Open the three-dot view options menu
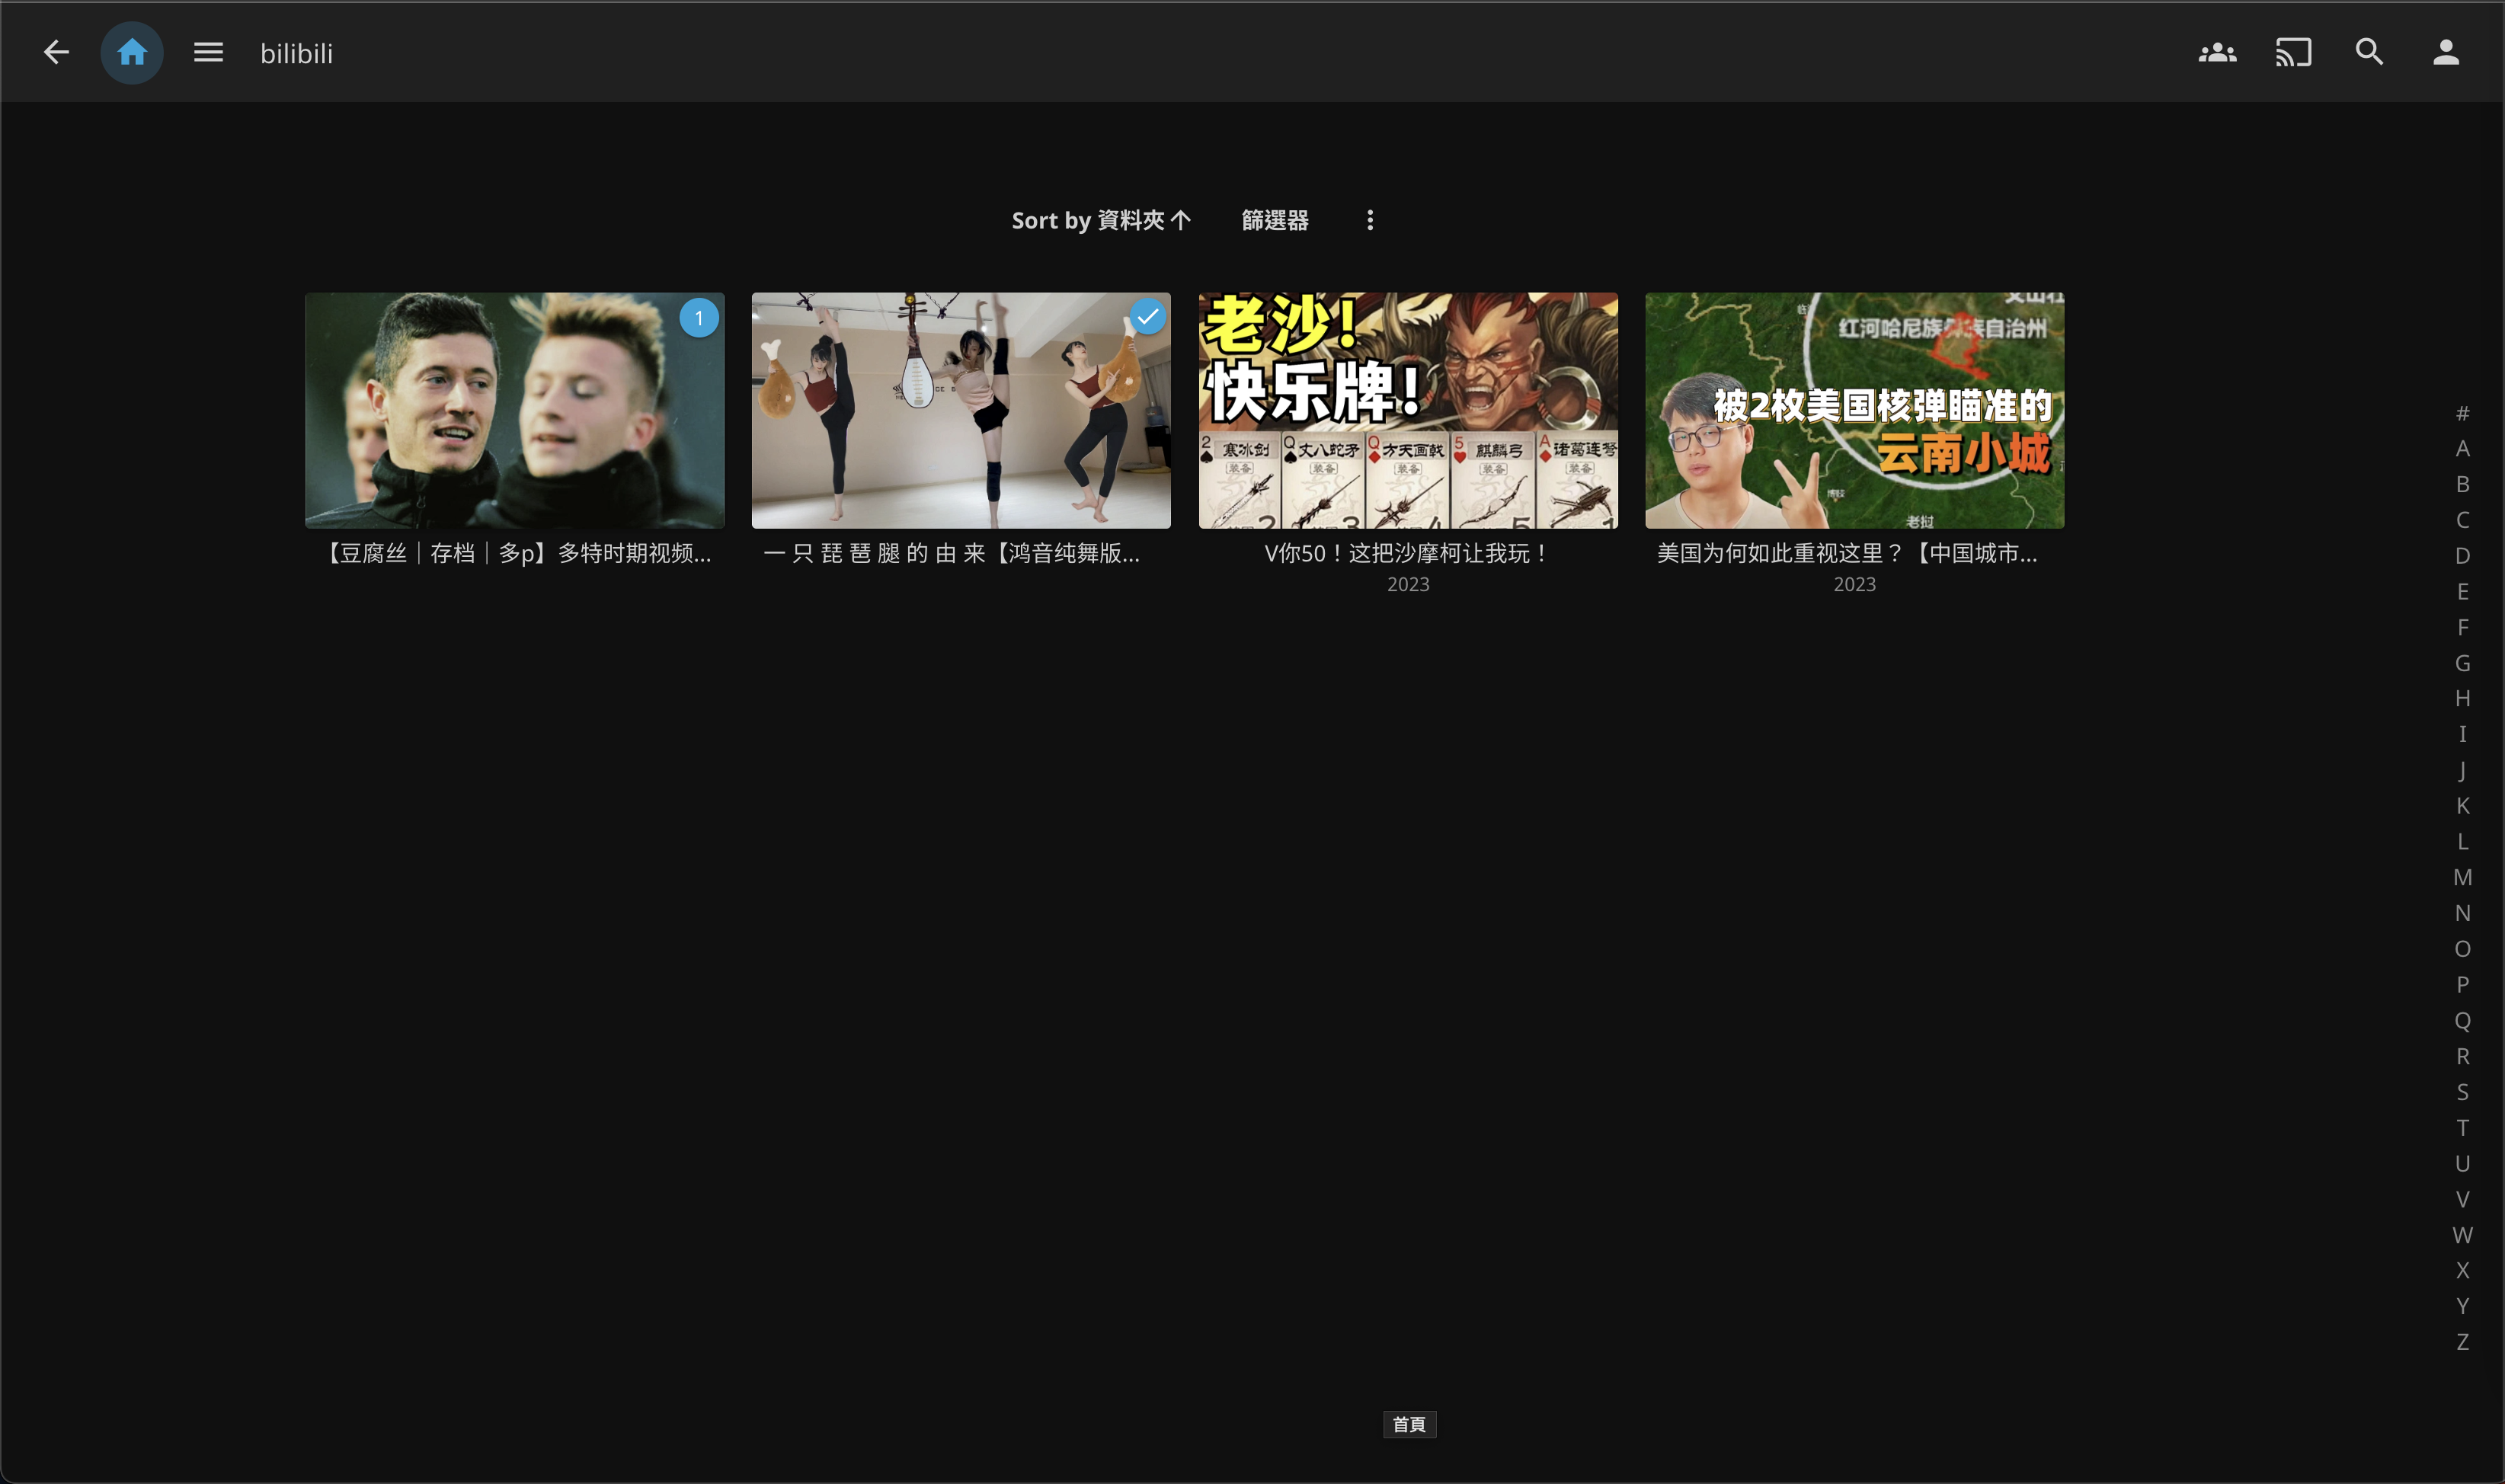 pos(1370,220)
